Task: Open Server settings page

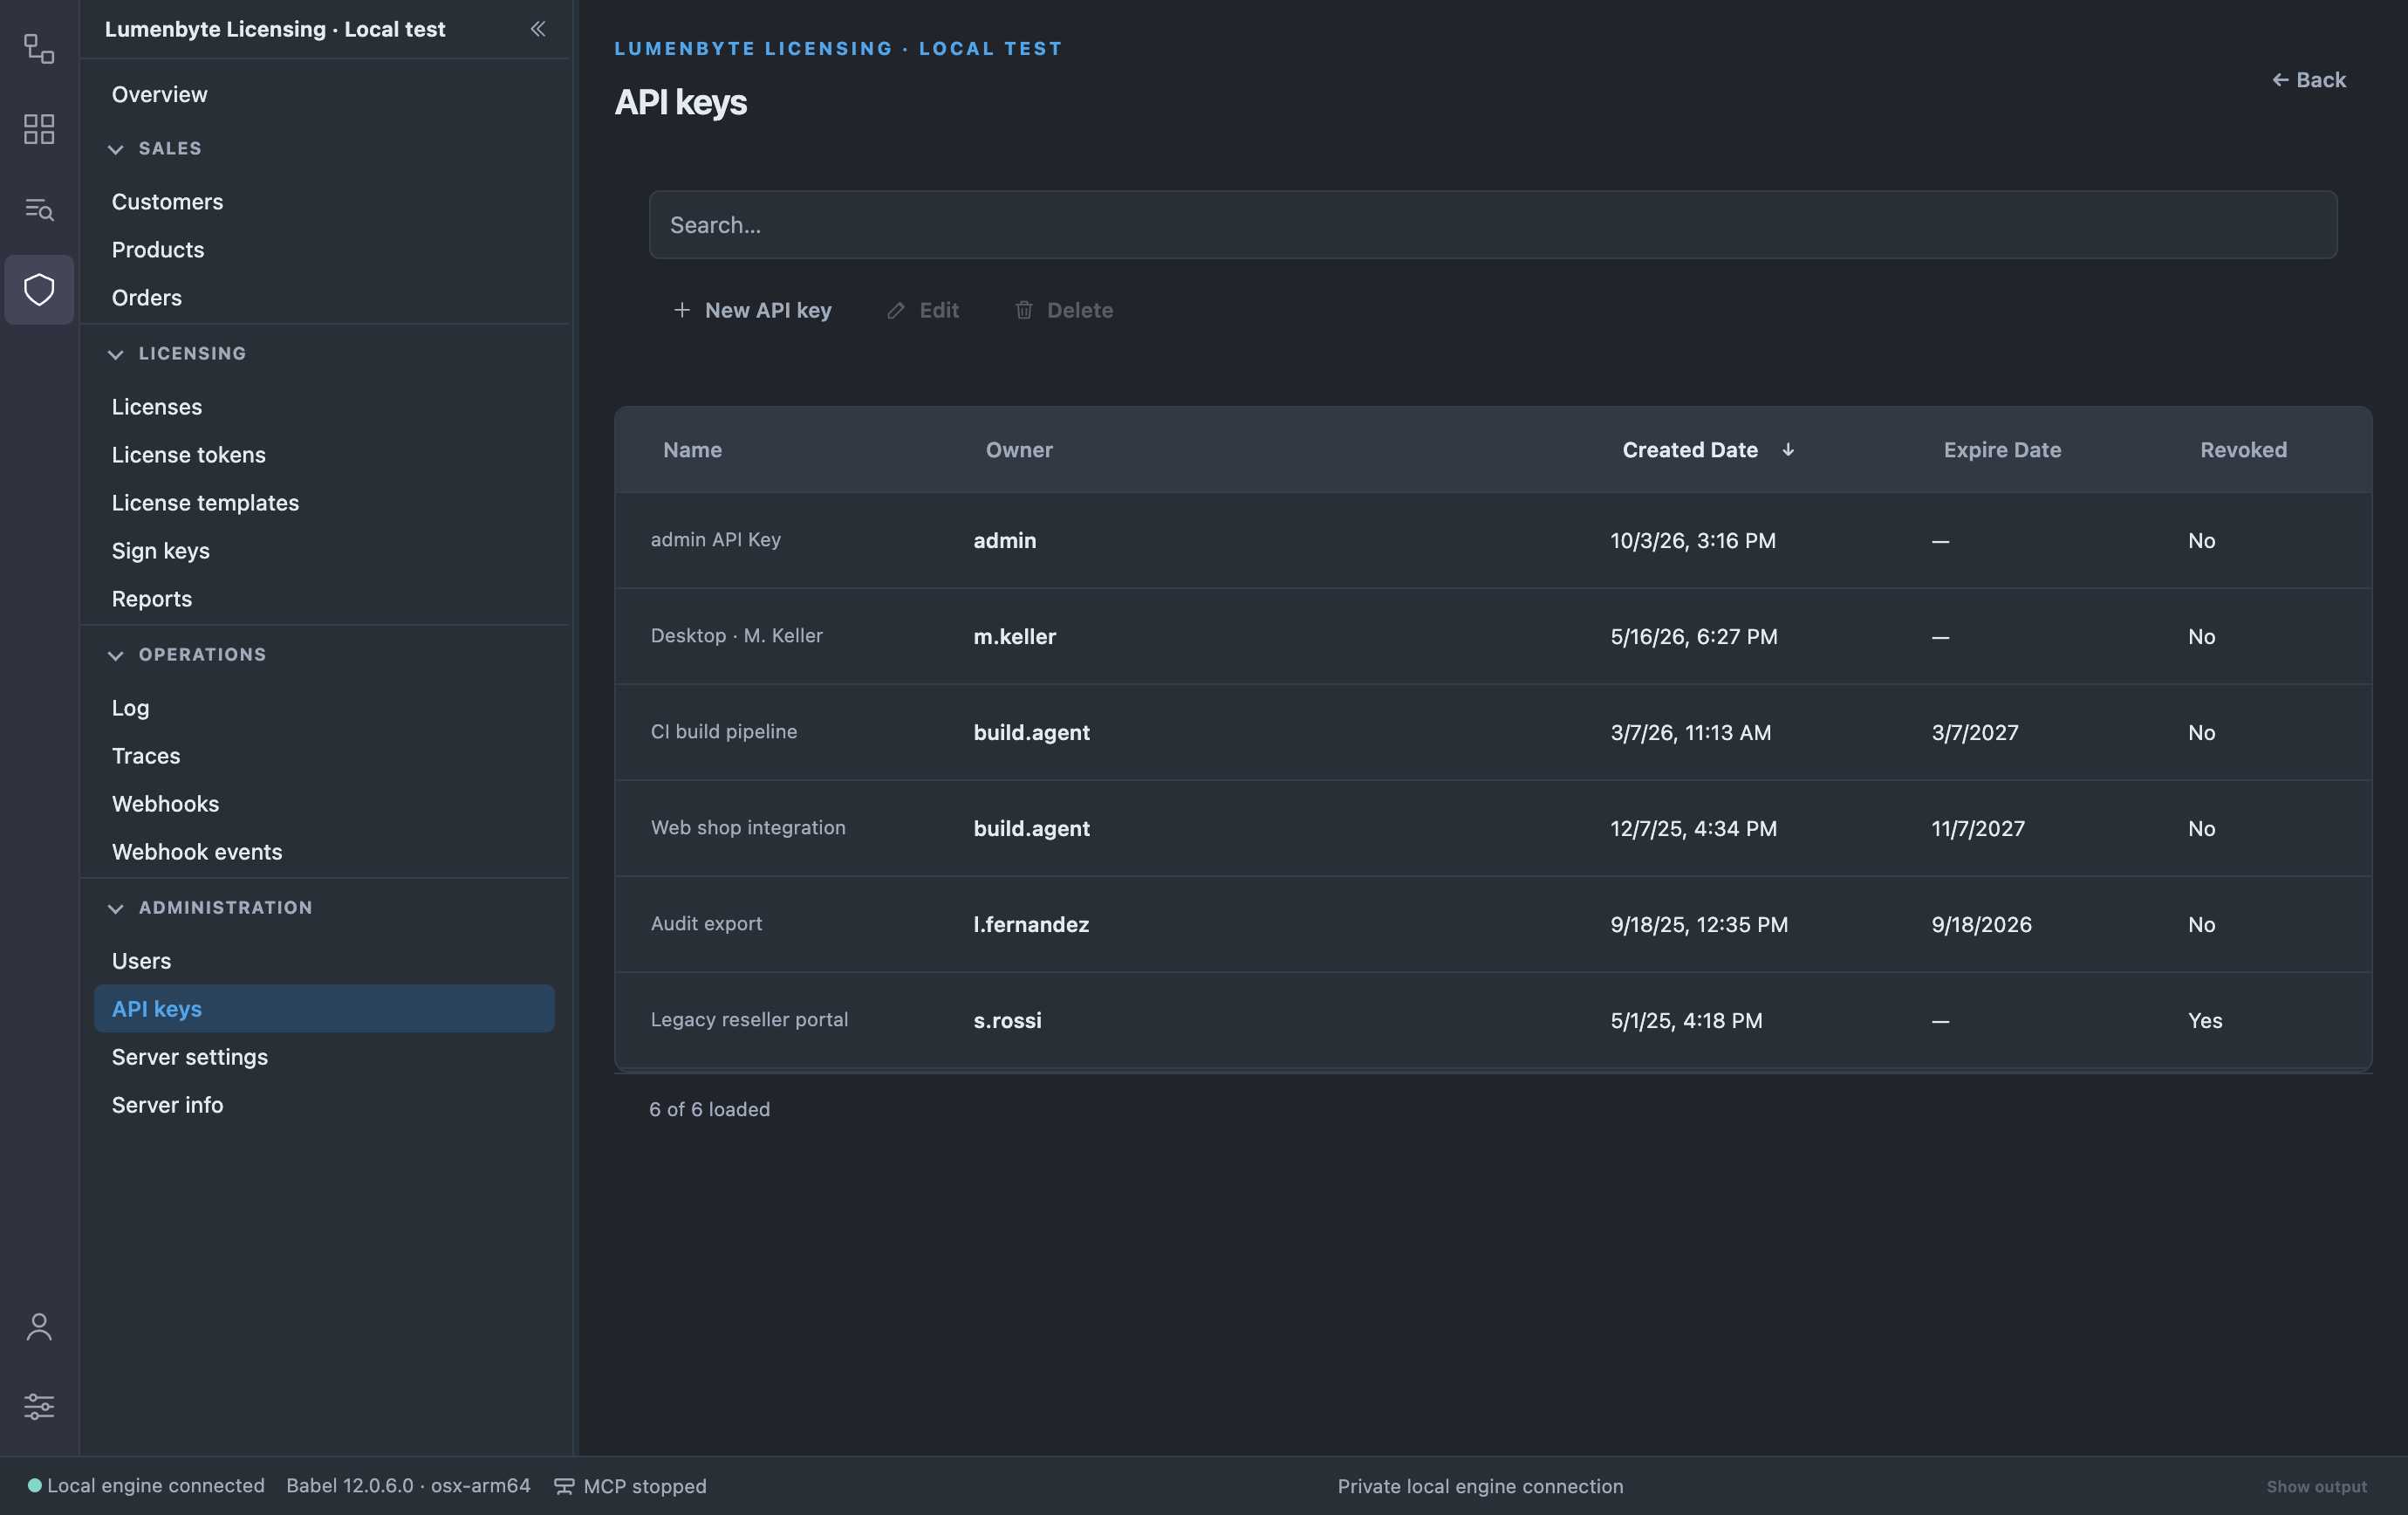Action: (324, 1057)
